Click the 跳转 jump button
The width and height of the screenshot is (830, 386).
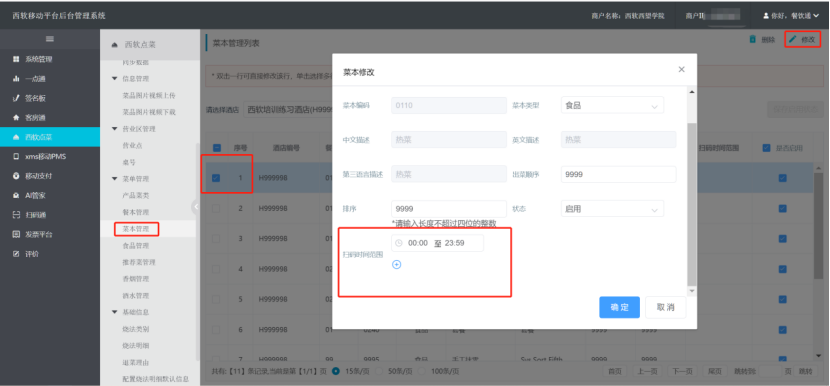[805, 372]
